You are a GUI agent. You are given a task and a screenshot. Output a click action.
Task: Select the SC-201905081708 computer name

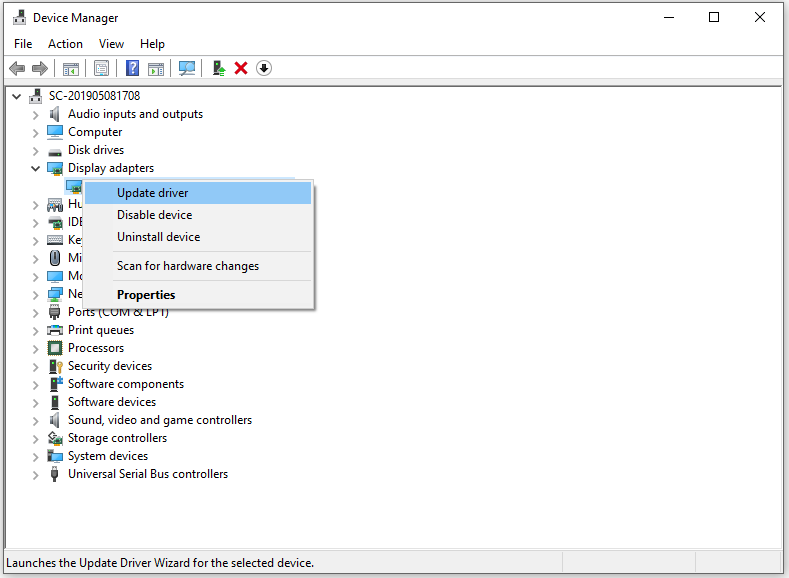pos(94,96)
